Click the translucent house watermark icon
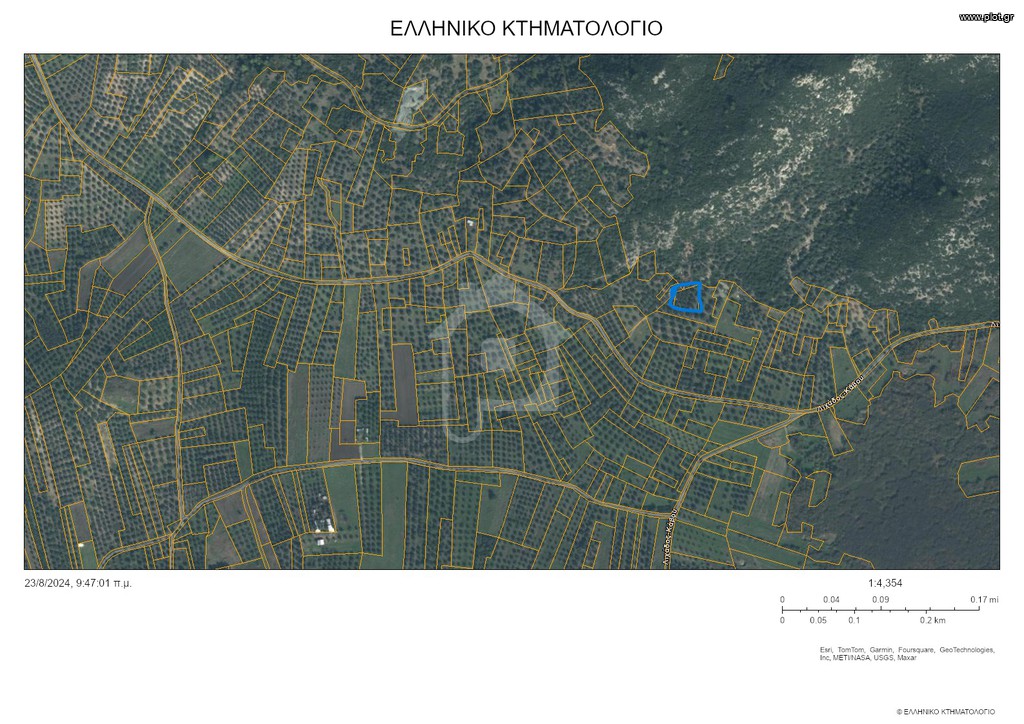1024x724 pixels. tap(502, 356)
